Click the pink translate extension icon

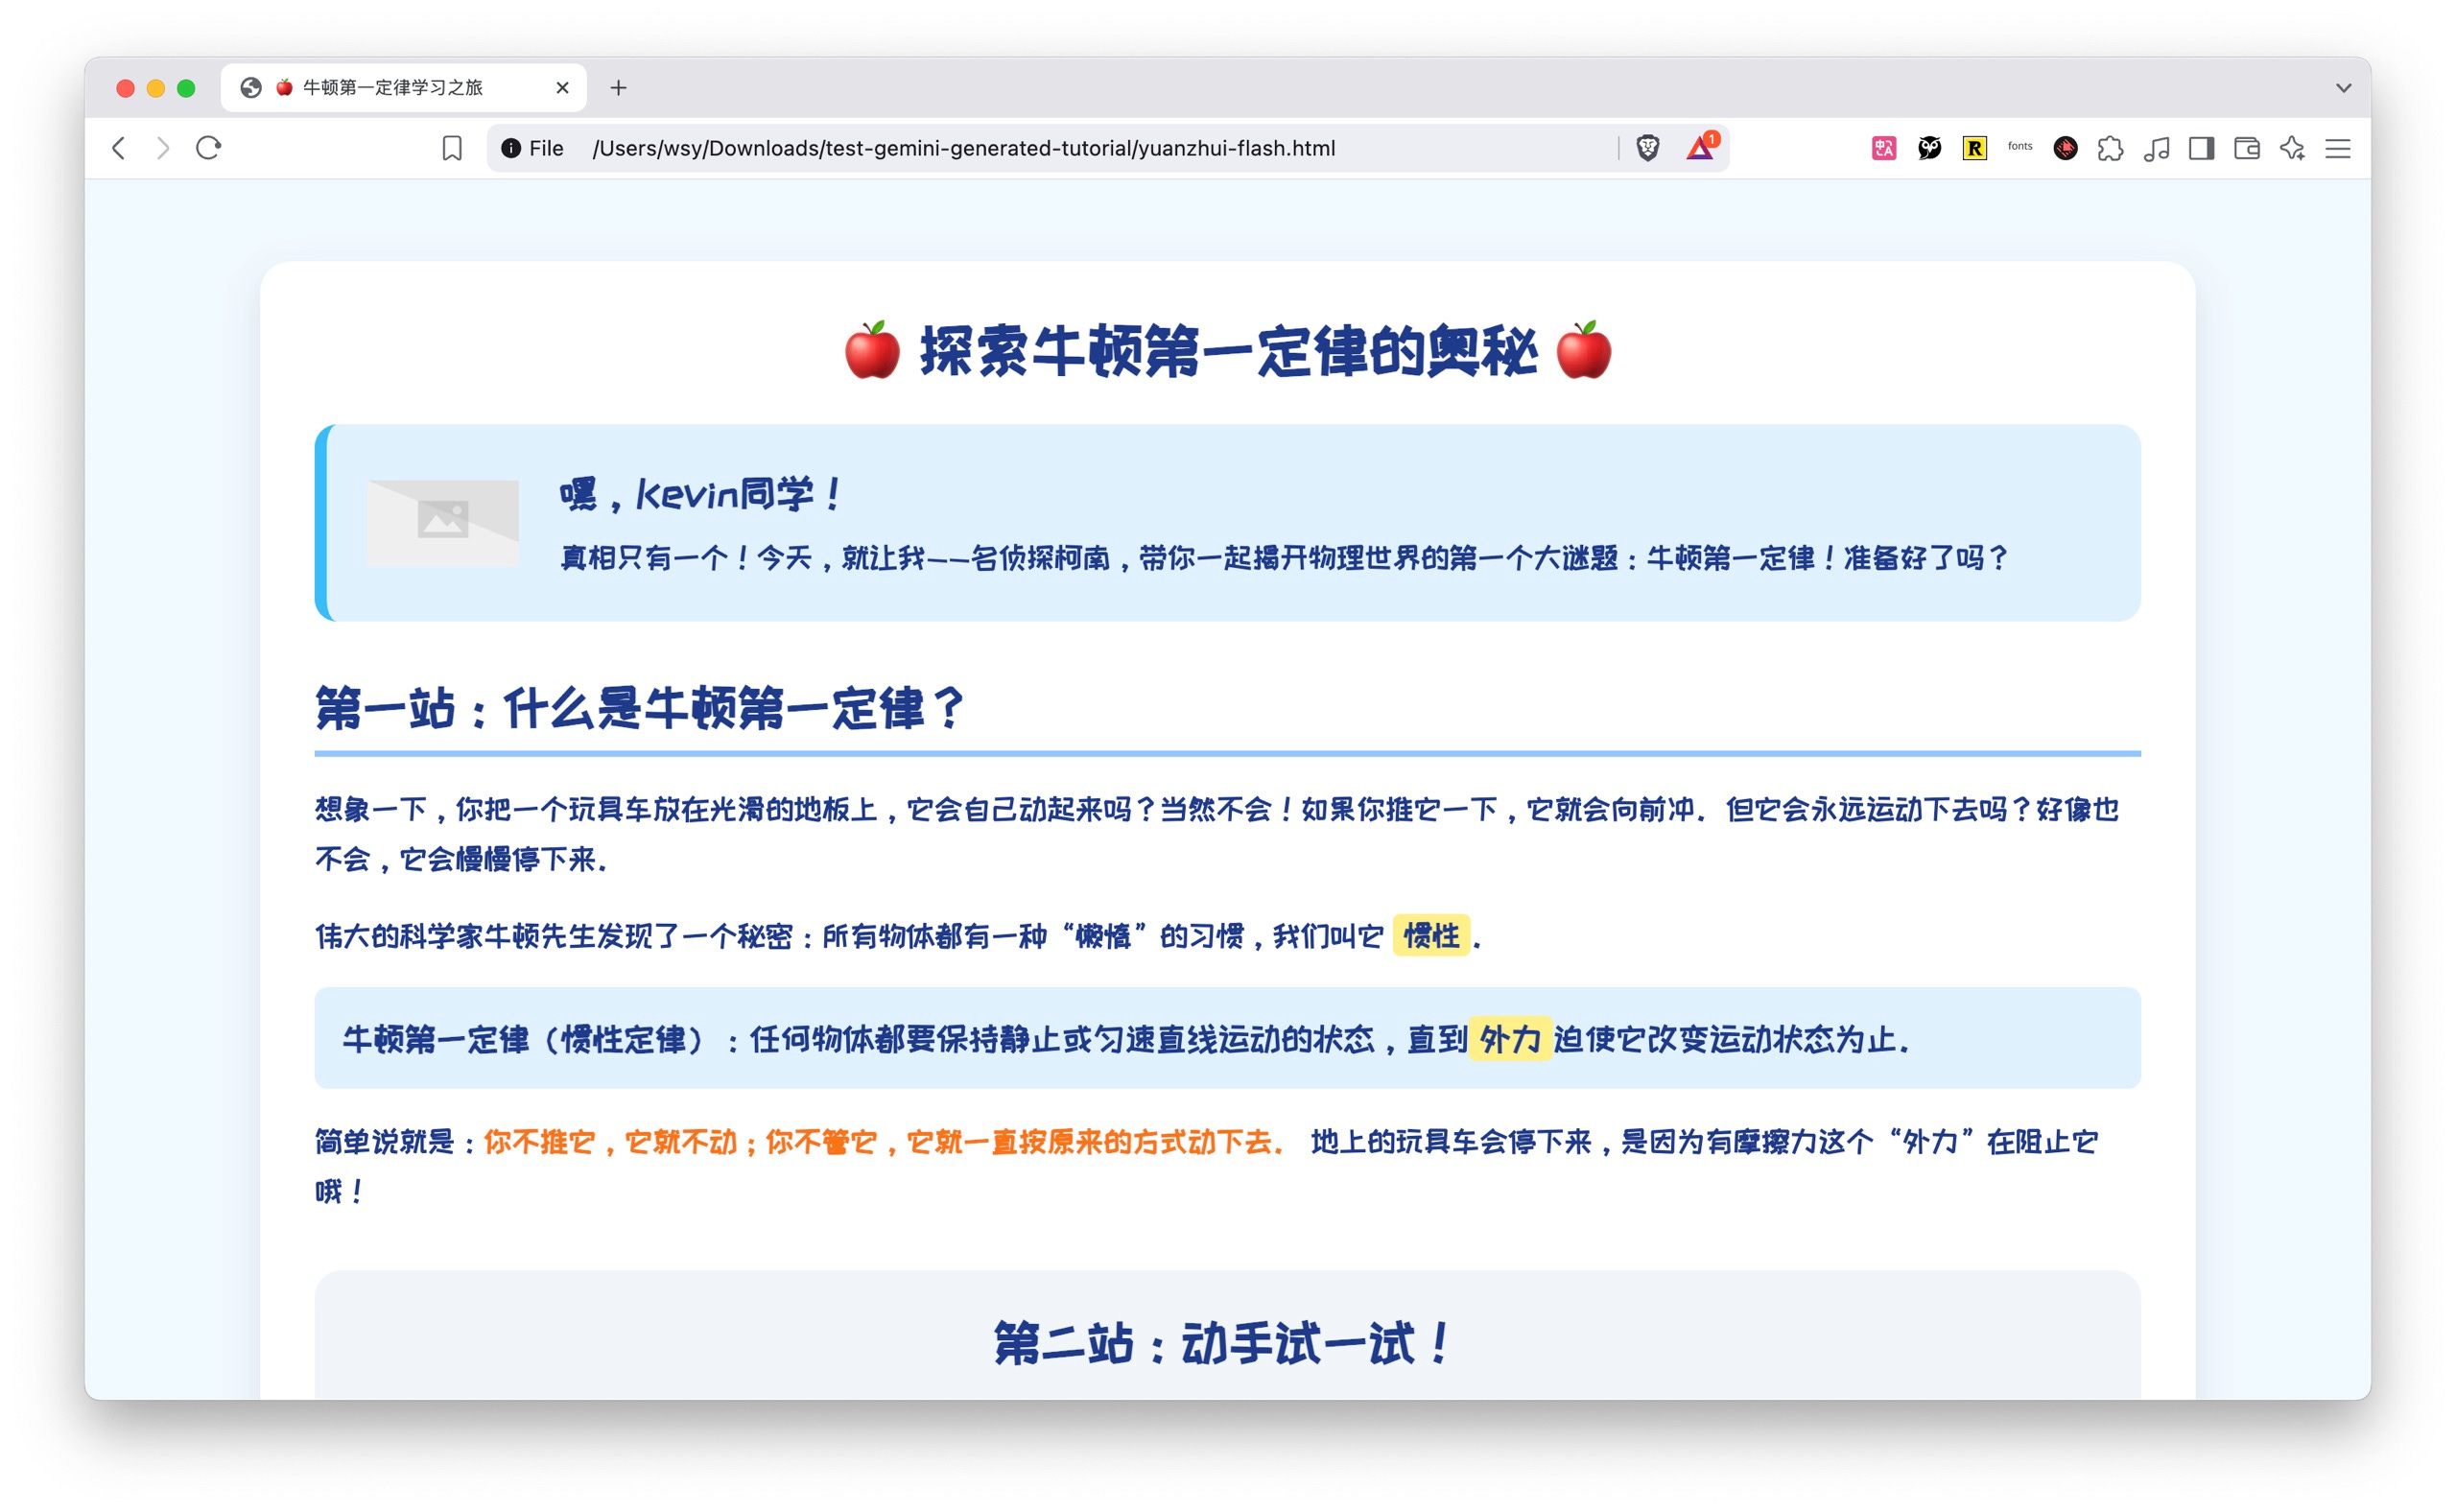pos(1883,148)
